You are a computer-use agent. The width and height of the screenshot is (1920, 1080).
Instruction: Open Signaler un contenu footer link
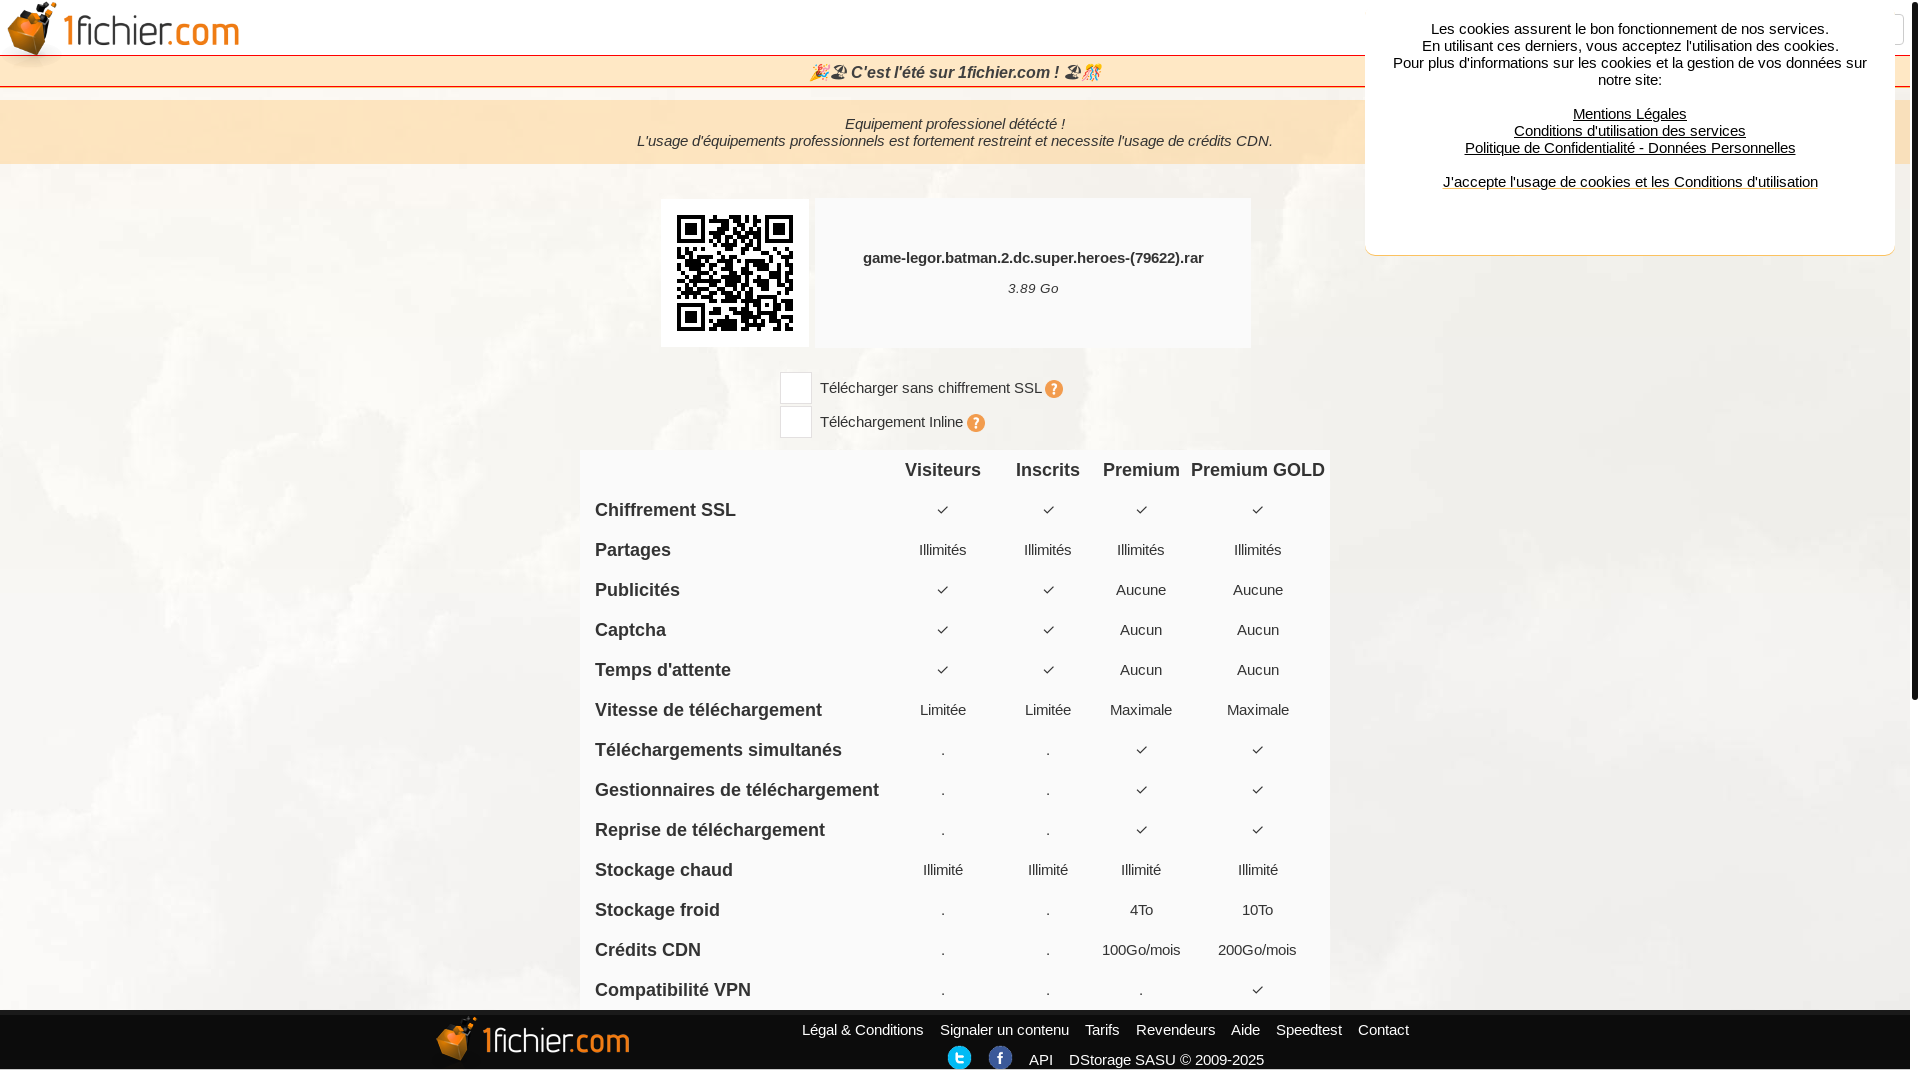pyautogui.click(x=1004, y=1030)
